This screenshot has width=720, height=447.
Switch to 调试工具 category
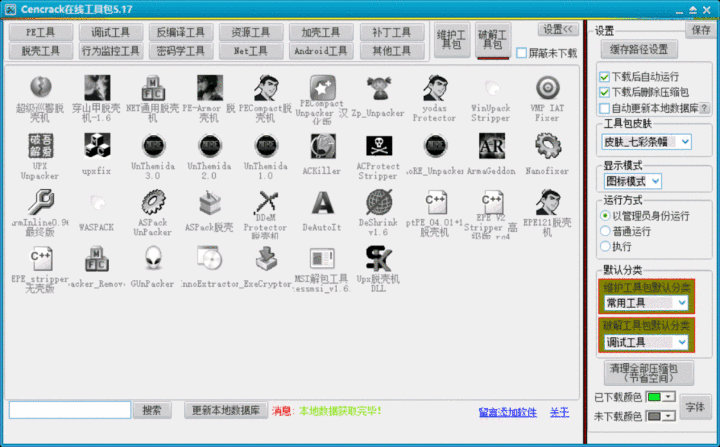[111, 32]
